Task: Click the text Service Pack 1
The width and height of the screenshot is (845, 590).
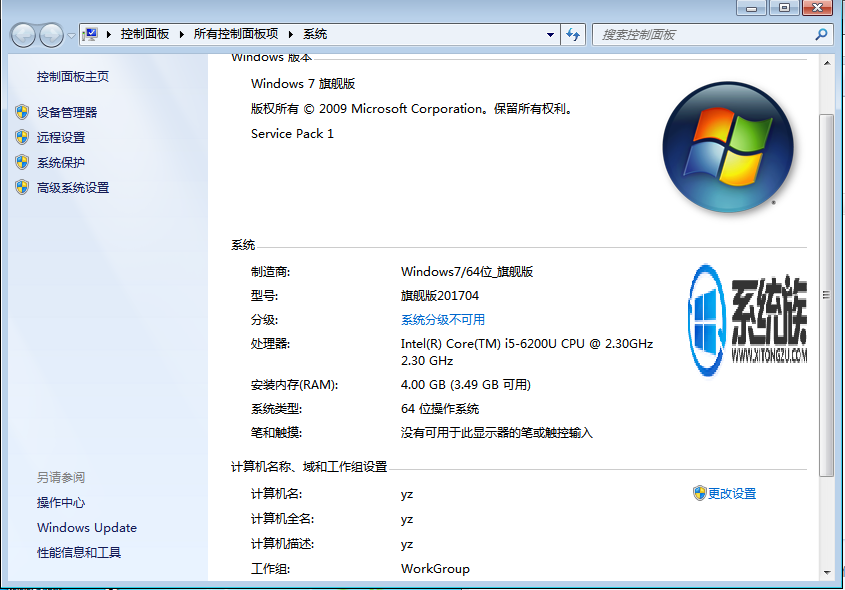Action: click(292, 134)
